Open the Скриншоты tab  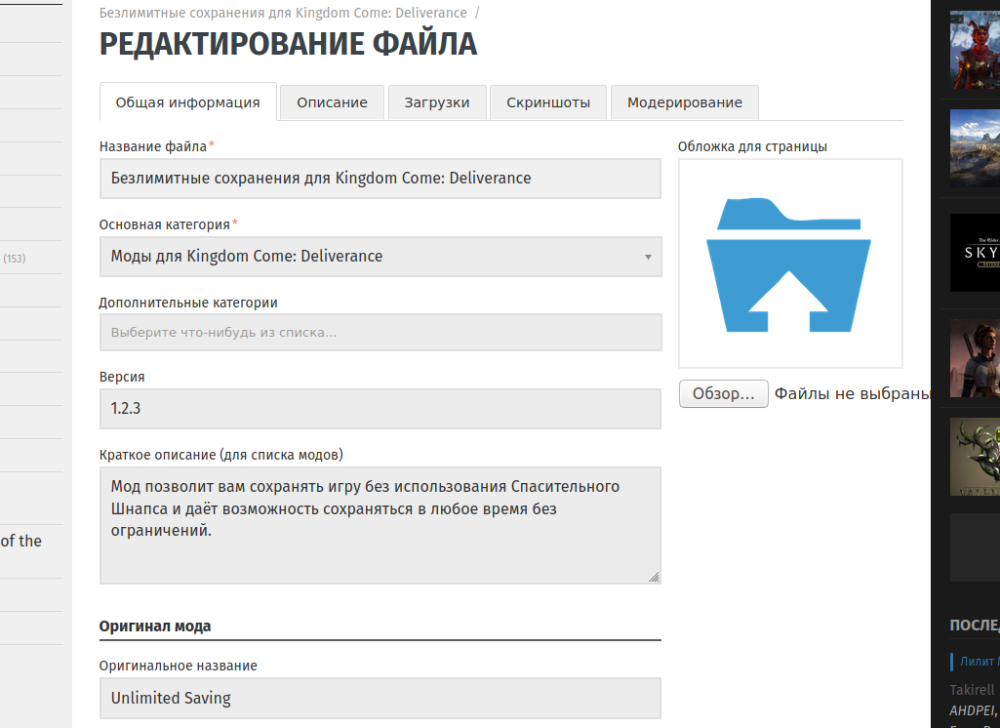click(x=548, y=102)
